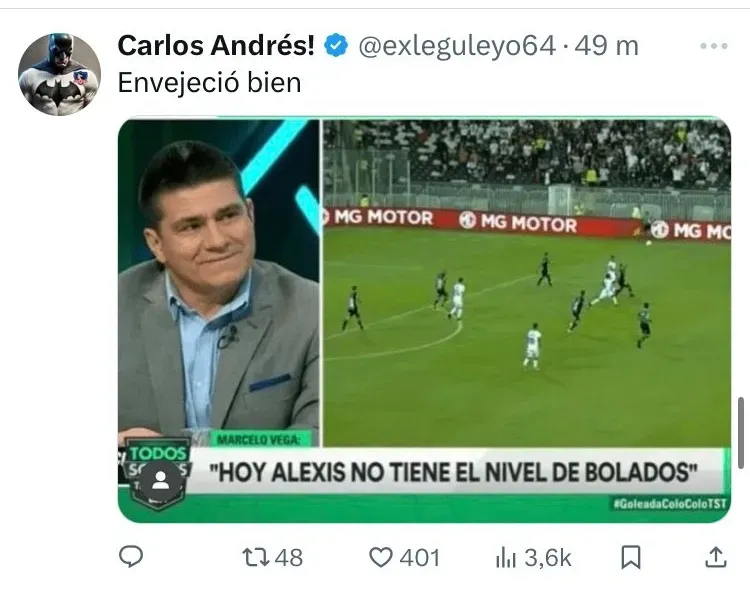750x592 pixels.
Task: Like the tweet using the heart icon
Action: click(381, 557)
